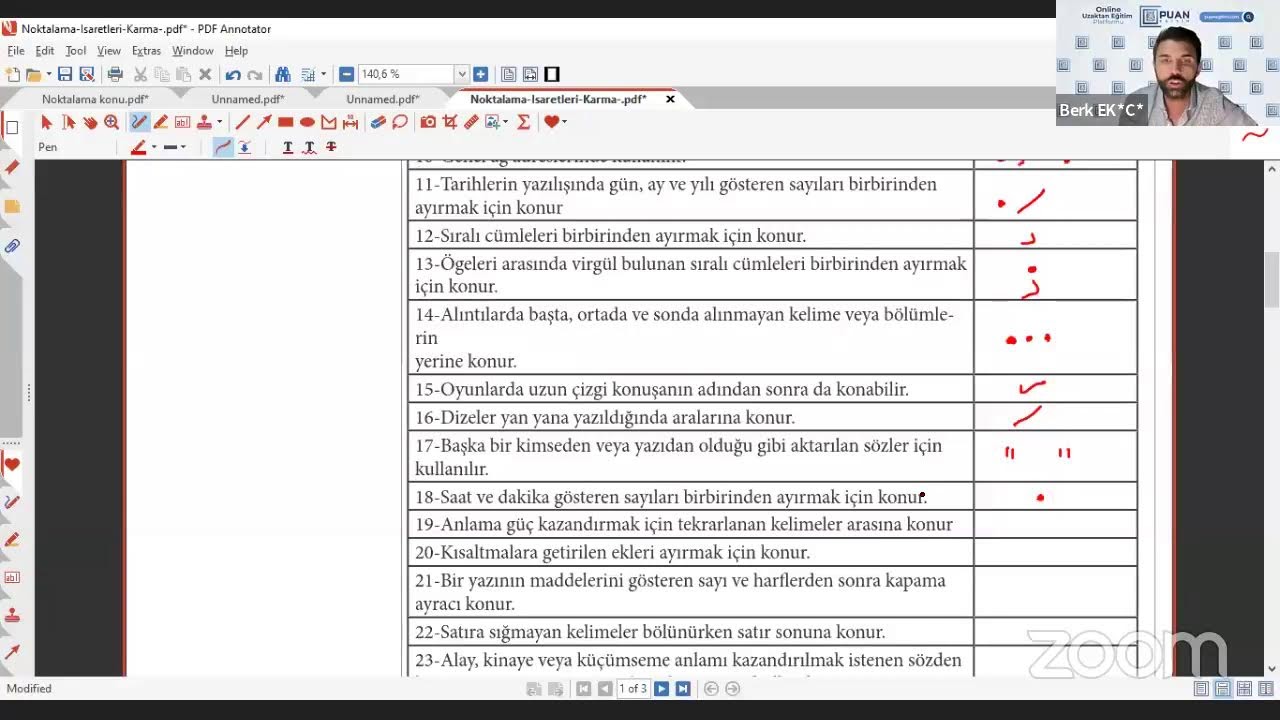Open the Help menu
Screen dimensions: 1280x720
click(x=236, y=51)
